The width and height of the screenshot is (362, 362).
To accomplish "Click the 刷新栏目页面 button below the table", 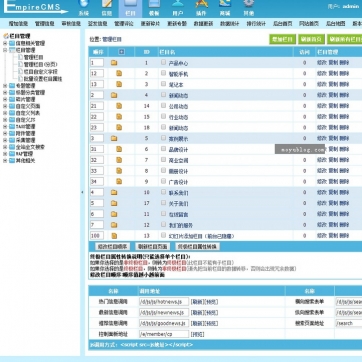I will [x=152, y=247].
